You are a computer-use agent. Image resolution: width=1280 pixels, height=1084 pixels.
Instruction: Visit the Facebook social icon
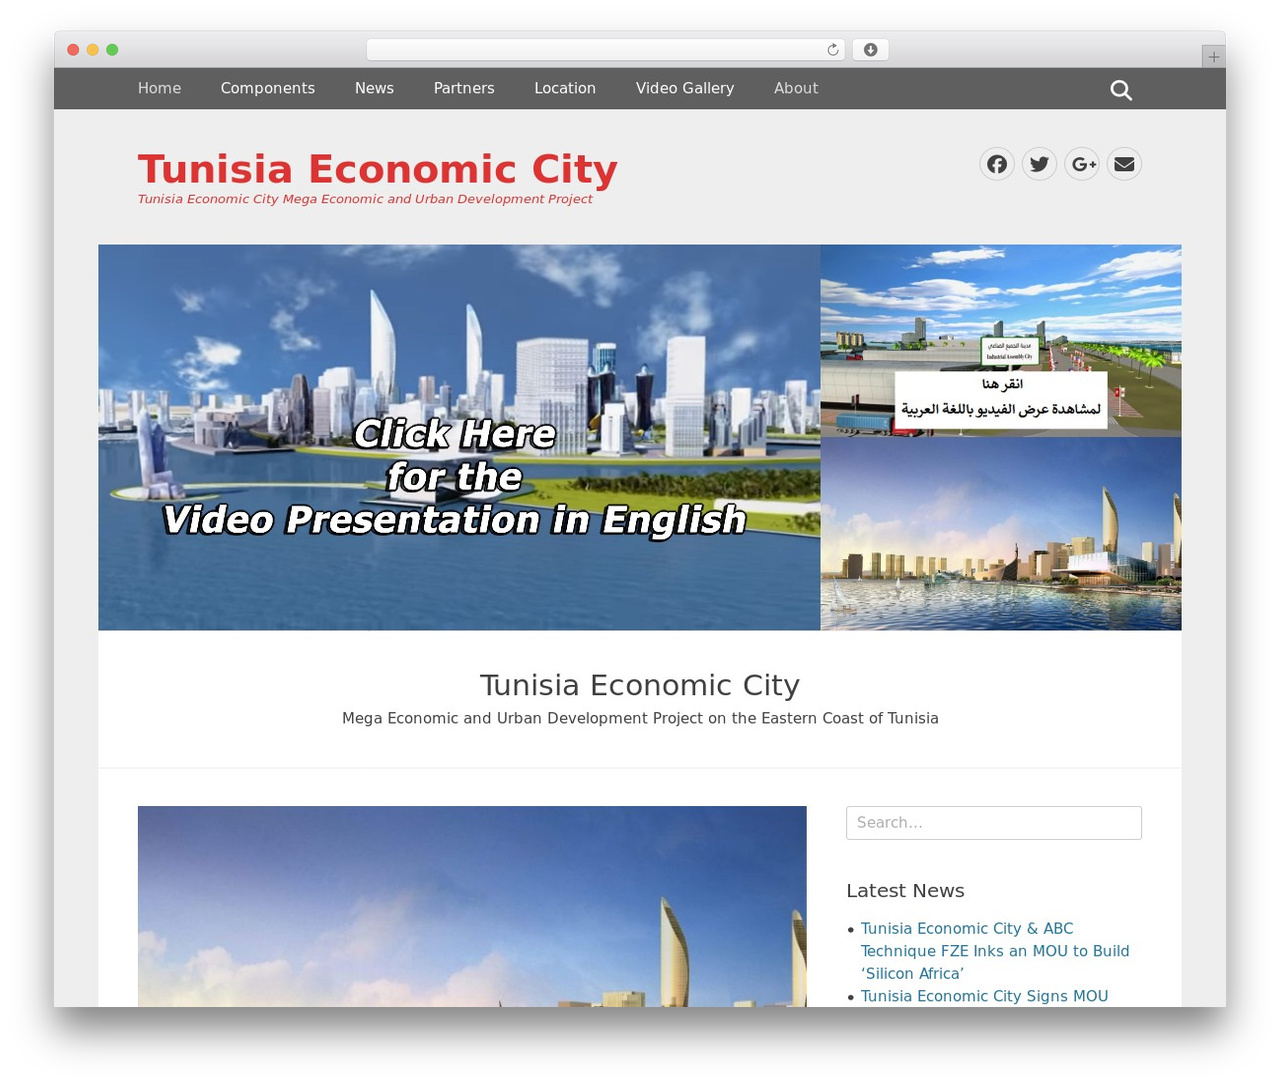coord(997,164)
